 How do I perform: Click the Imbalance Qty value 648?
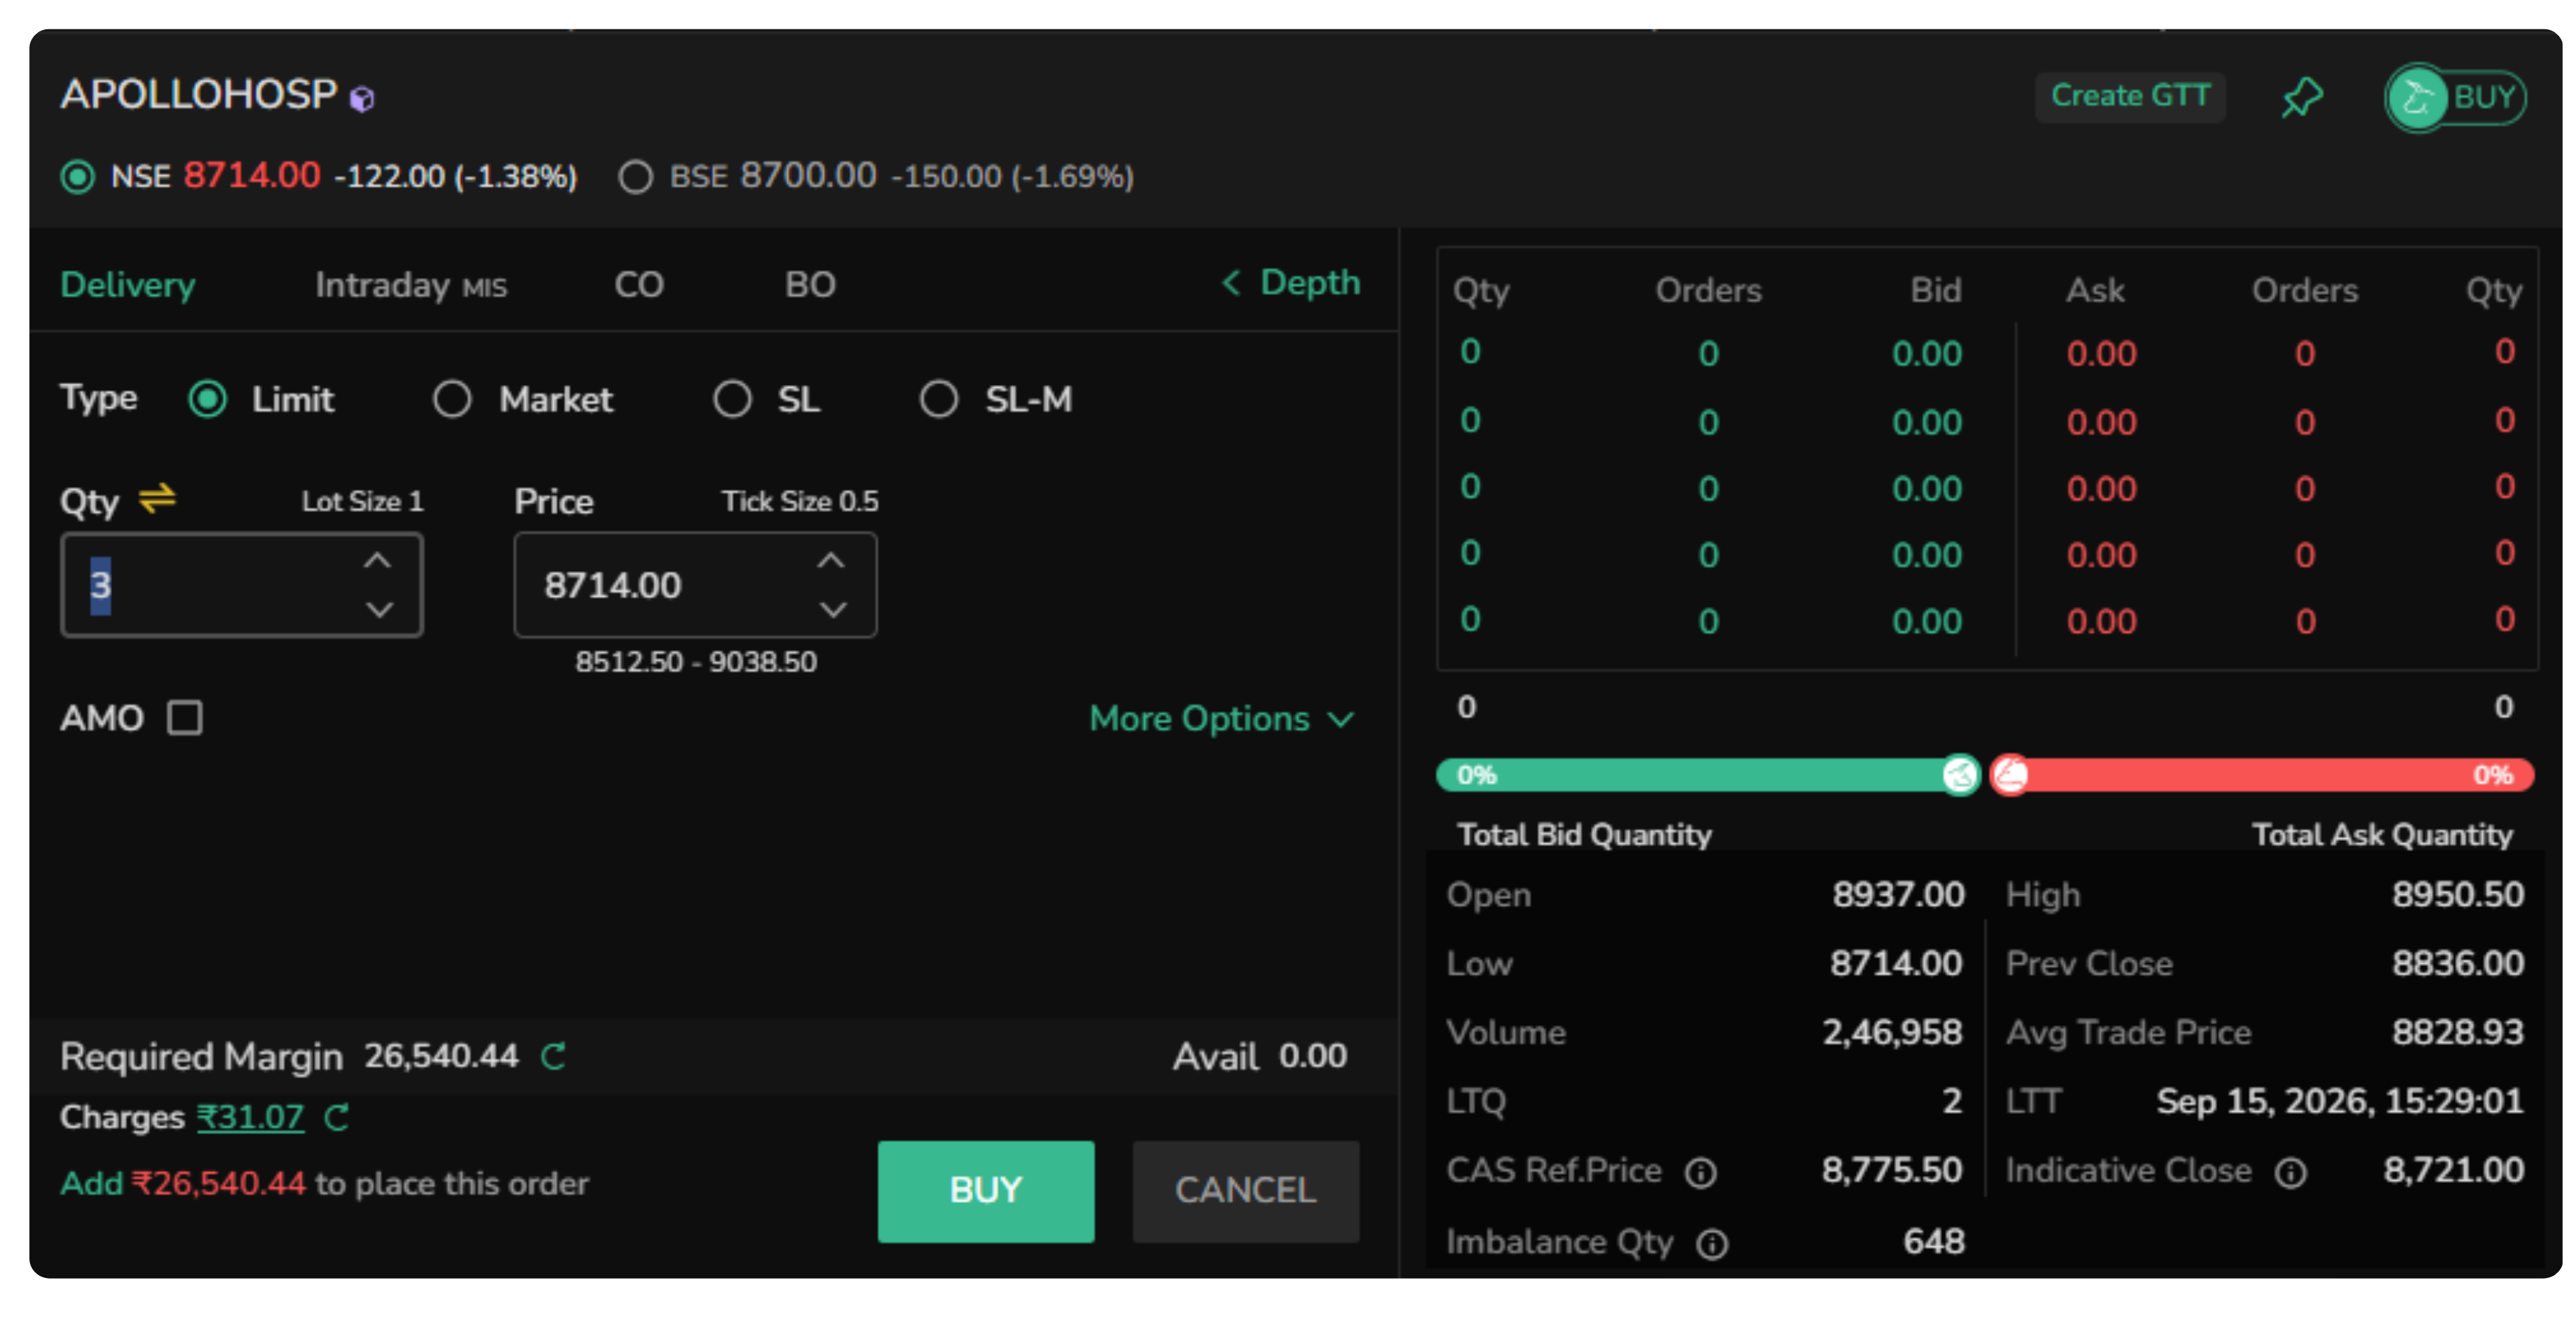tap(1934, 1242)
